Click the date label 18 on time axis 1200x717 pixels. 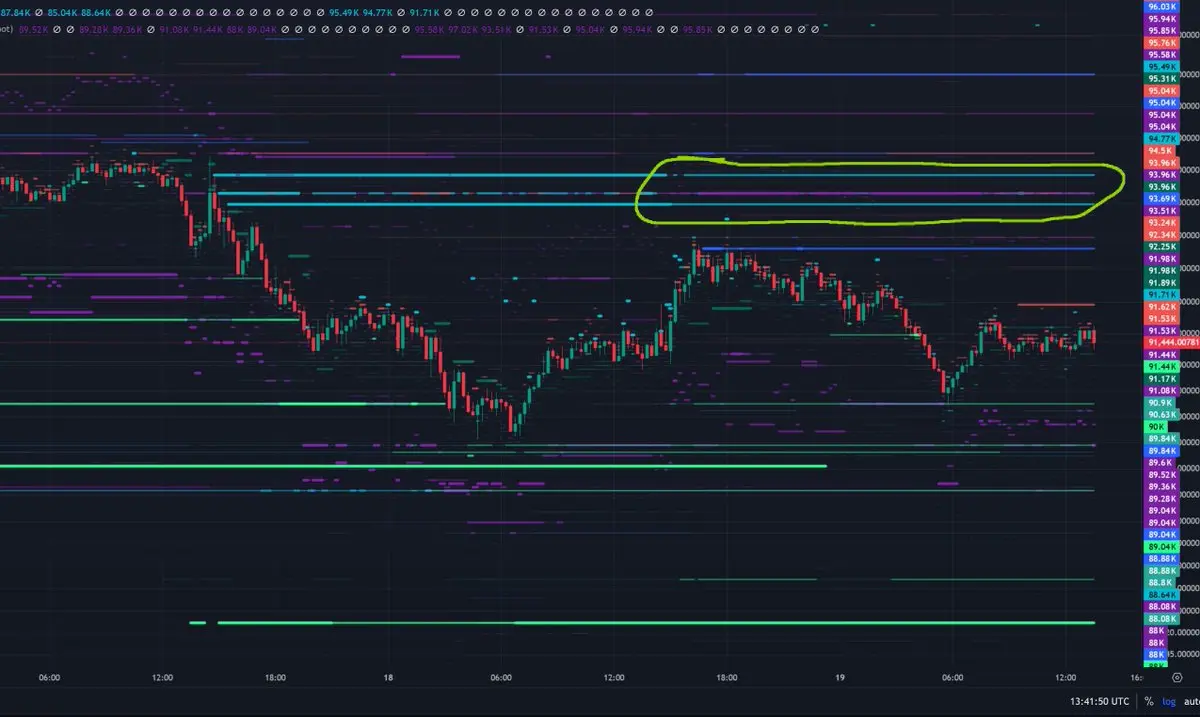(388, 677)
